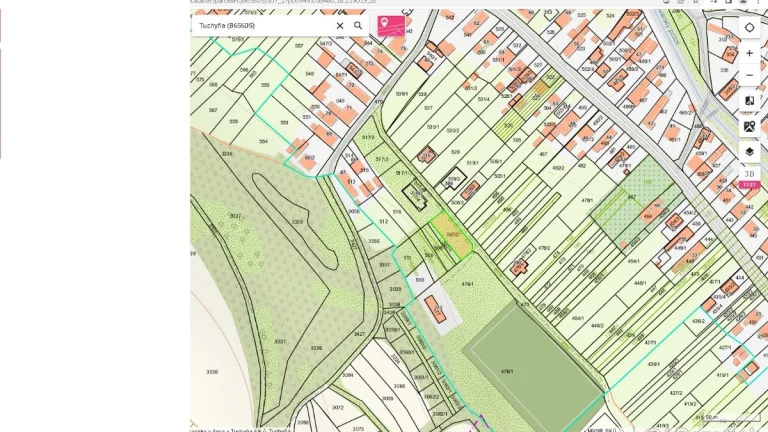Select parcel number 3065

[387, 399]
